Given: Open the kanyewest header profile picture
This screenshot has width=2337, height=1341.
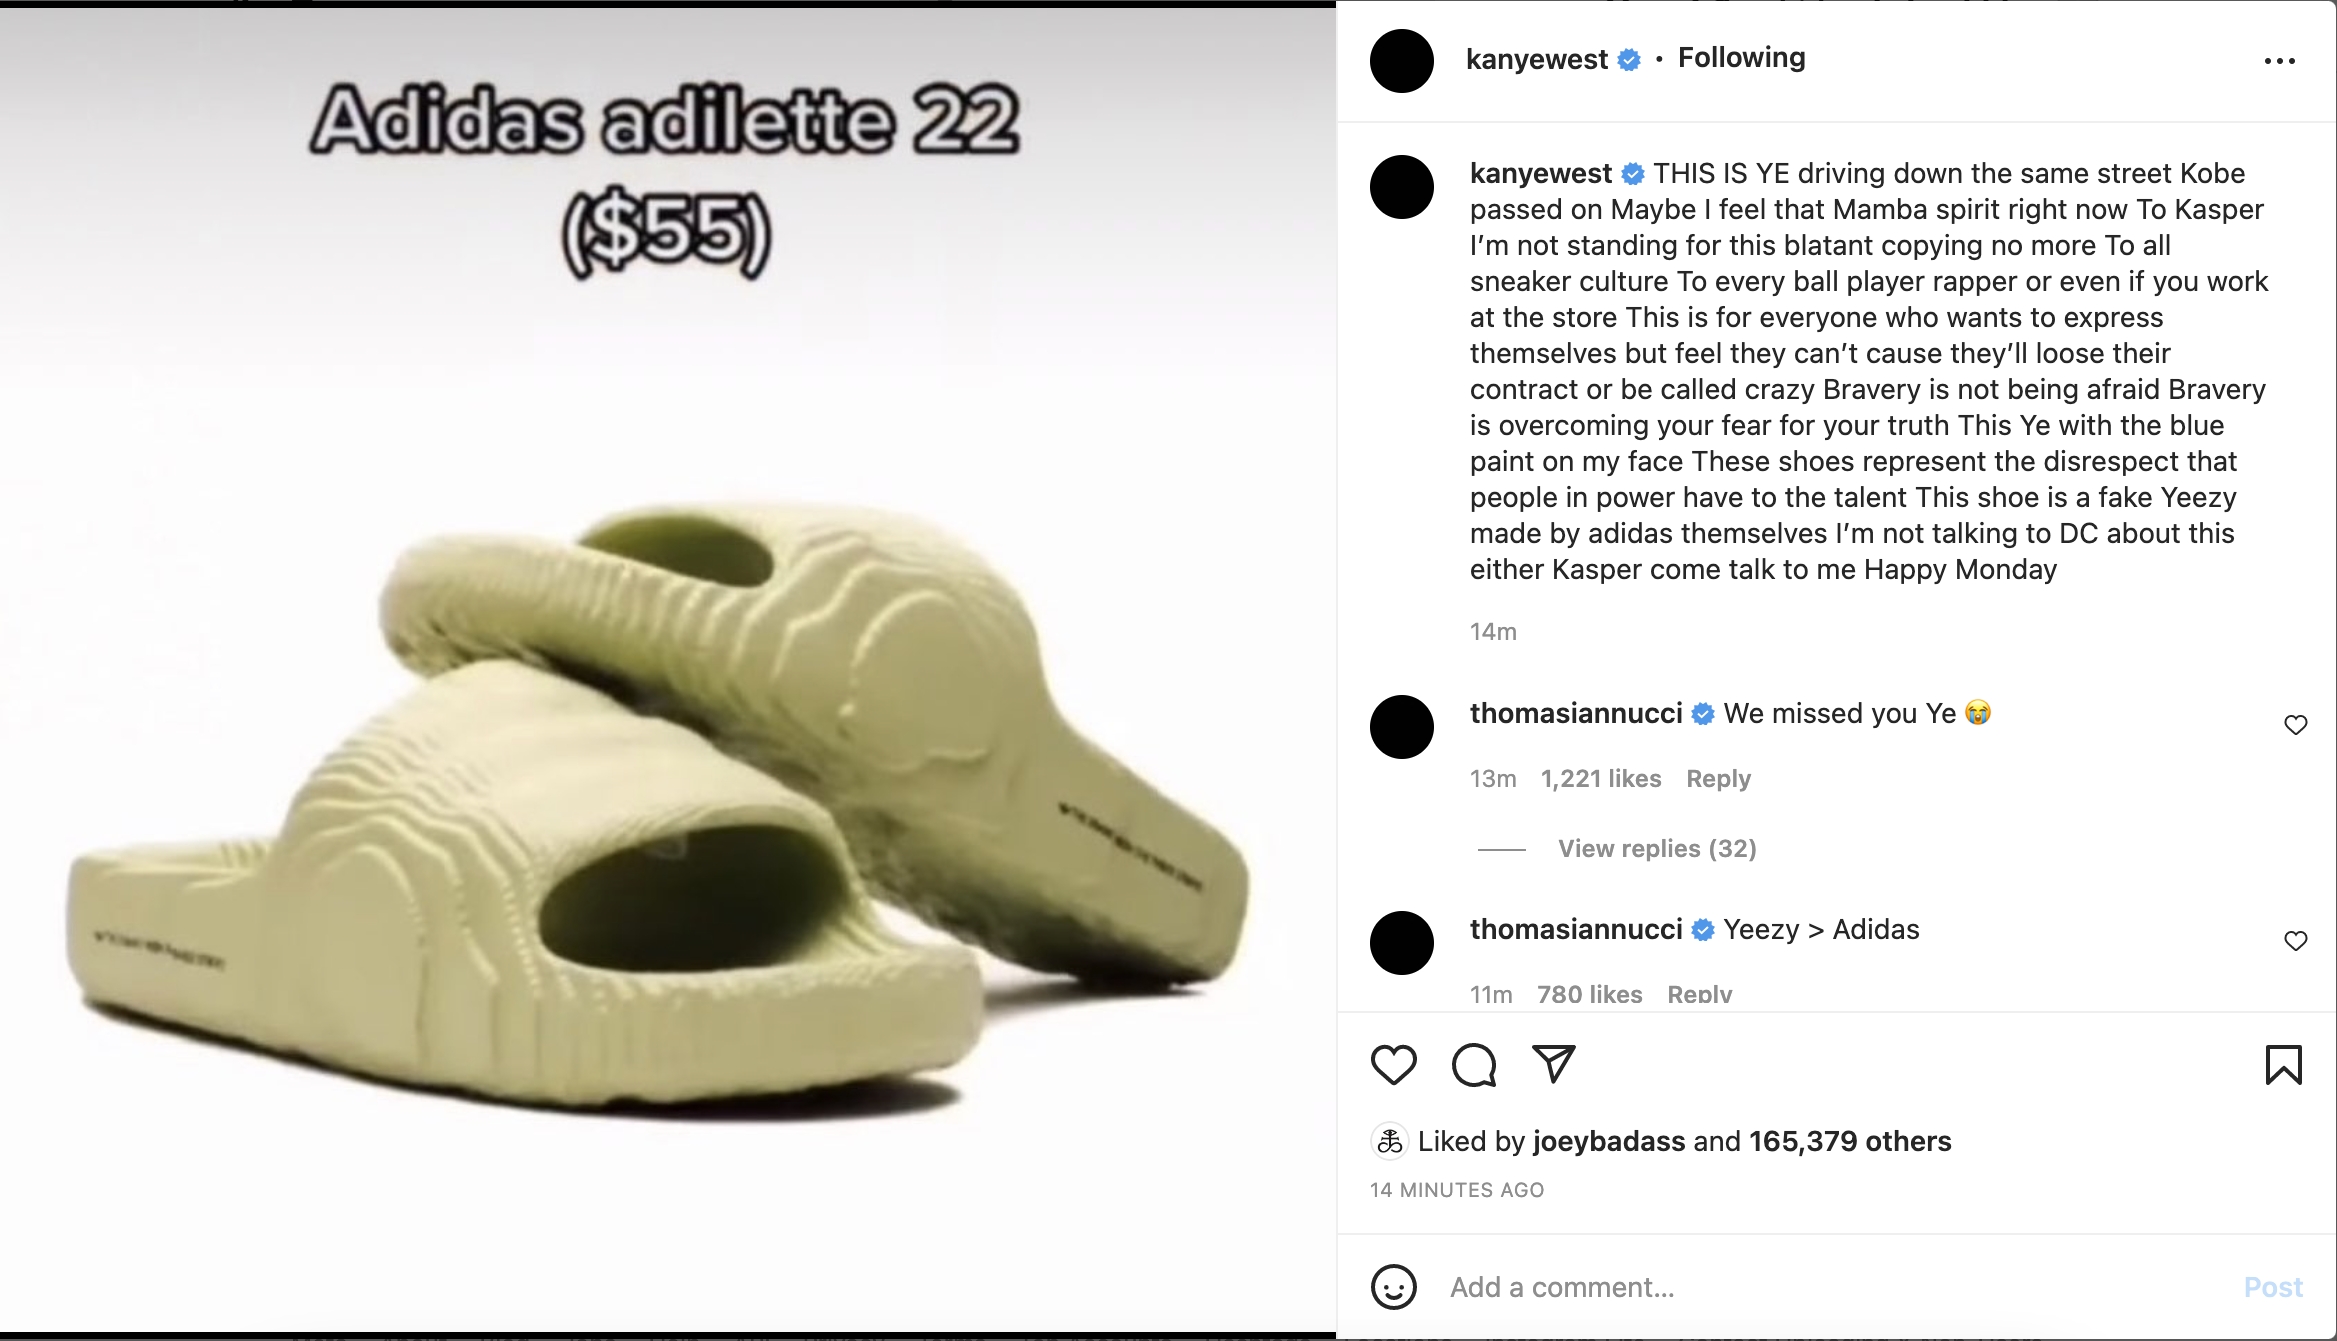Looking at the screenshot, I should 1401,61.
